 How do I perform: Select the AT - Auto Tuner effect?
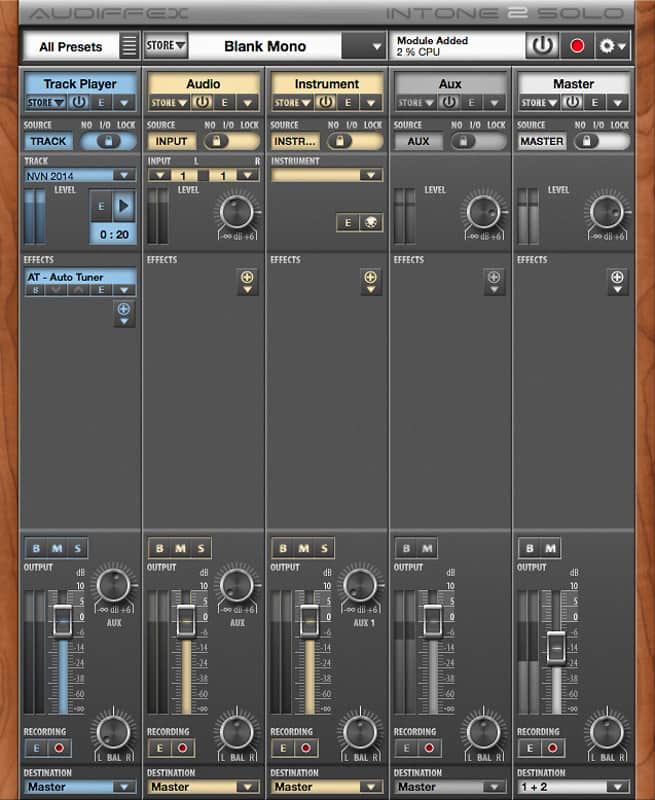80,277
